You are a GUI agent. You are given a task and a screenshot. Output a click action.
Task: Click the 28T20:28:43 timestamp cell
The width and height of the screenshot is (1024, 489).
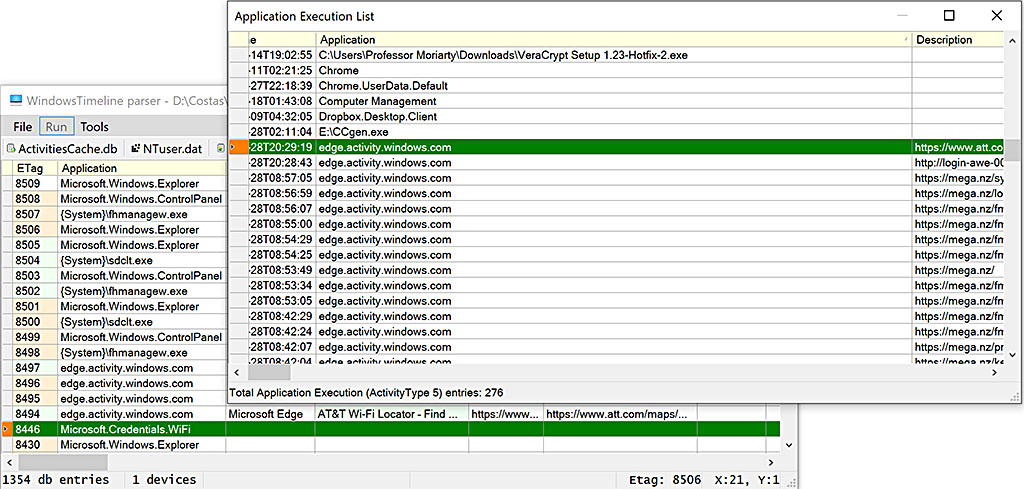click(282, 163)
